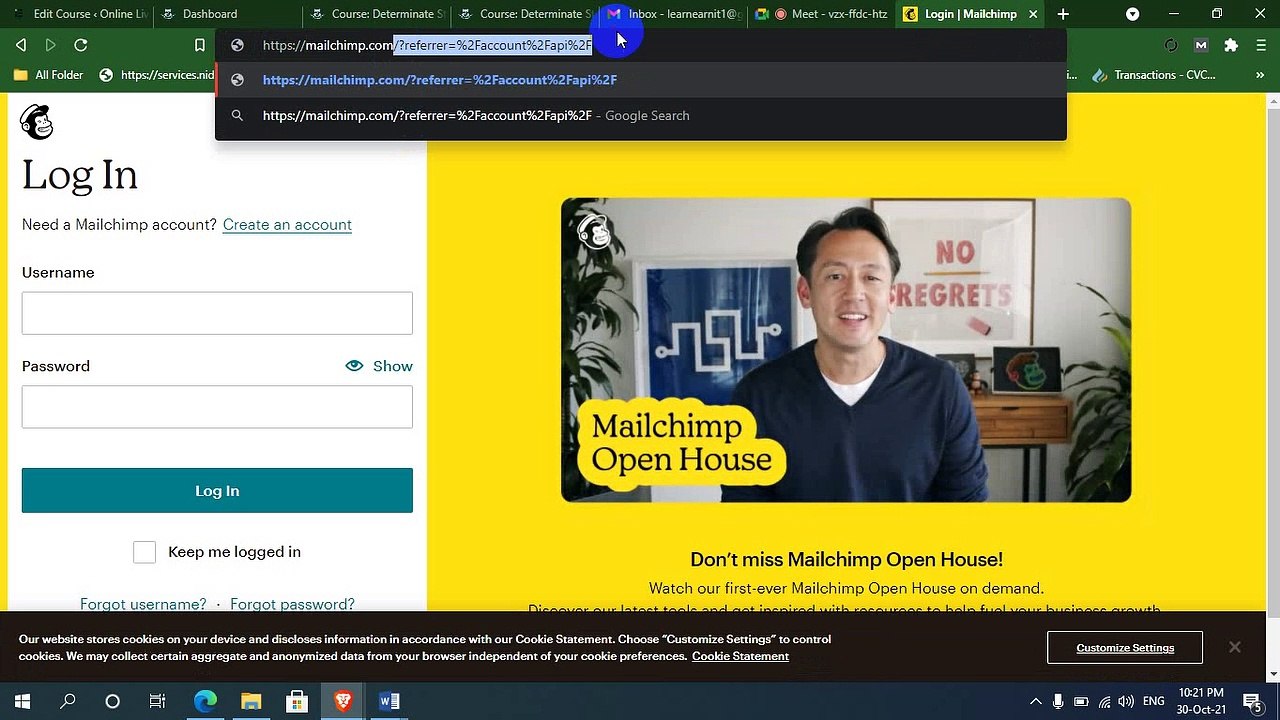Dismiss the cookie banner with the X
This screenshot has height=720, width=1280.
[x=1235, y=647]
